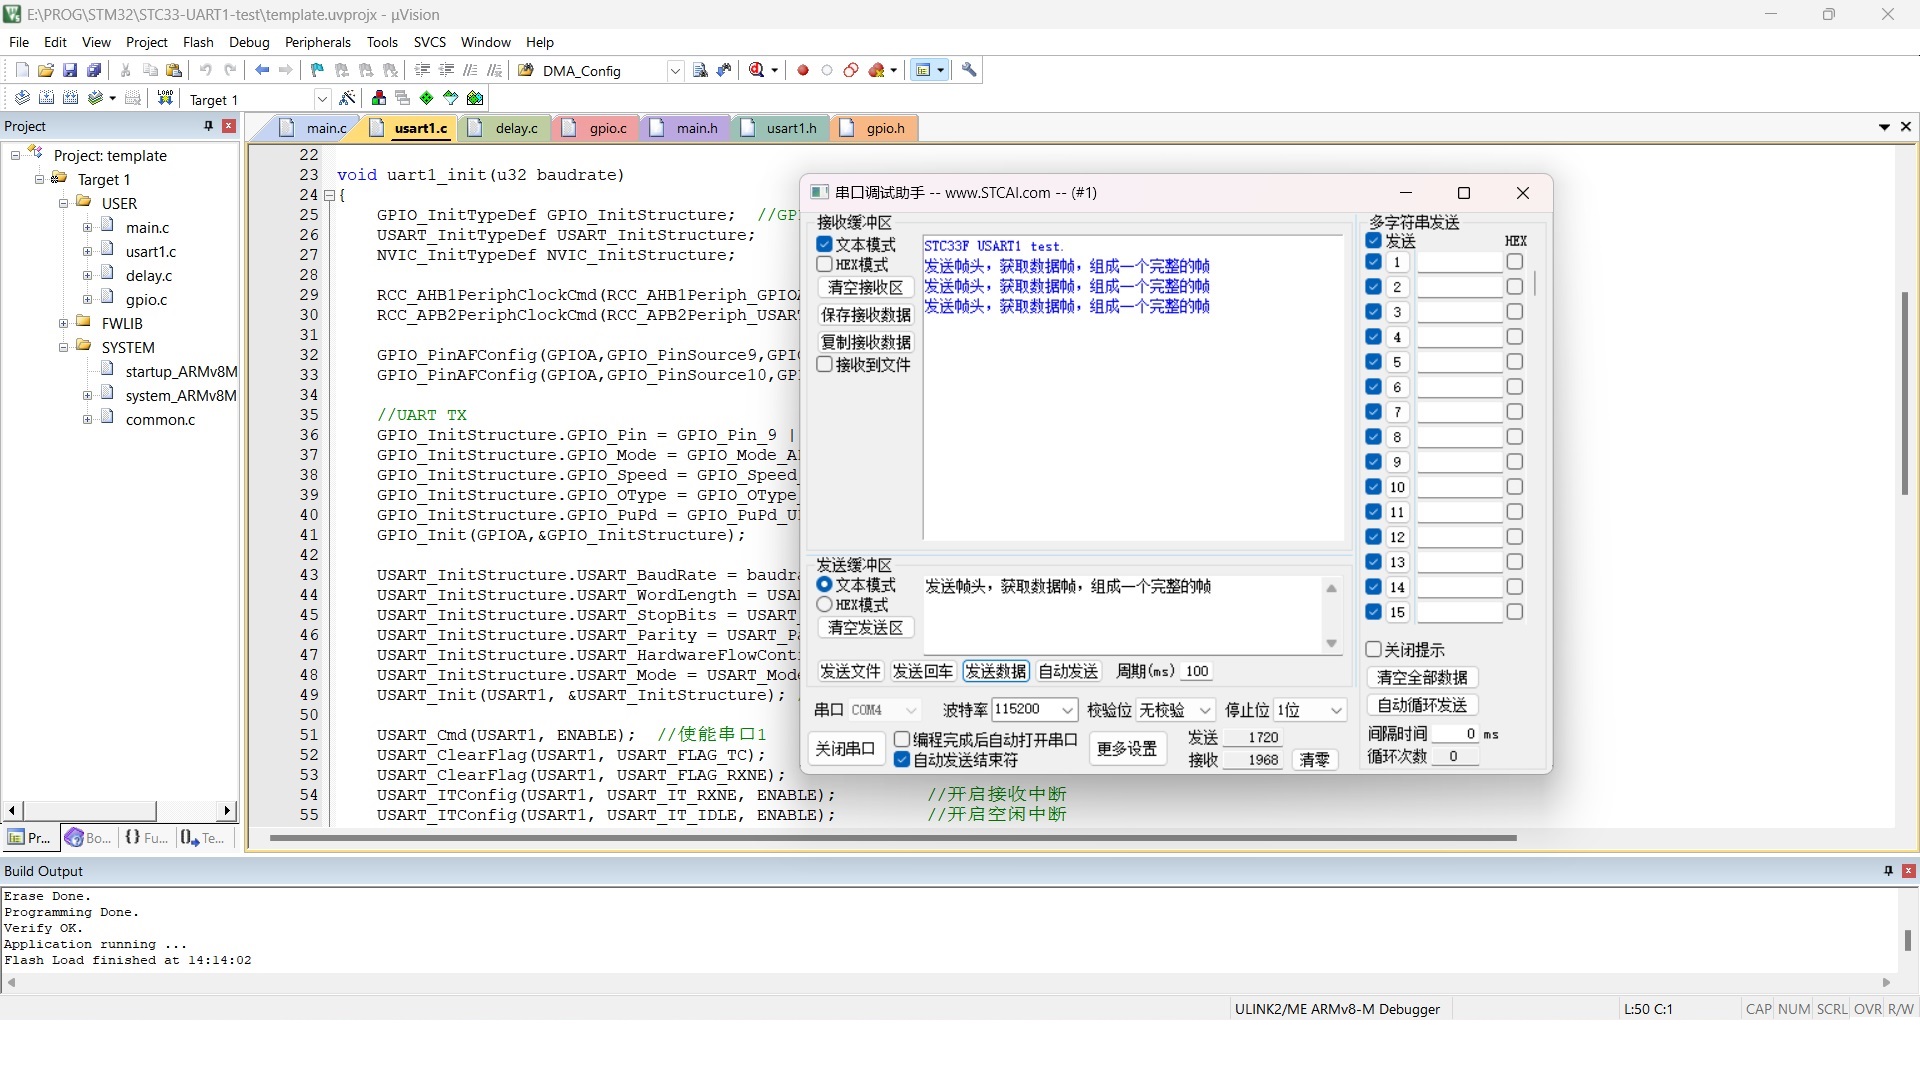
Task: Click the 清空接收区 button
Action: tap(866, 287)
